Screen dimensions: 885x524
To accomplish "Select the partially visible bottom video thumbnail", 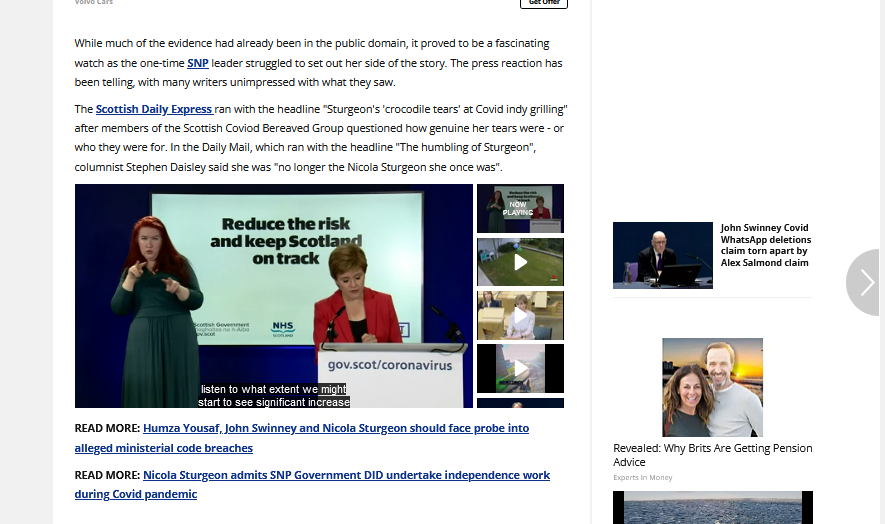I will tap(520, 403).
